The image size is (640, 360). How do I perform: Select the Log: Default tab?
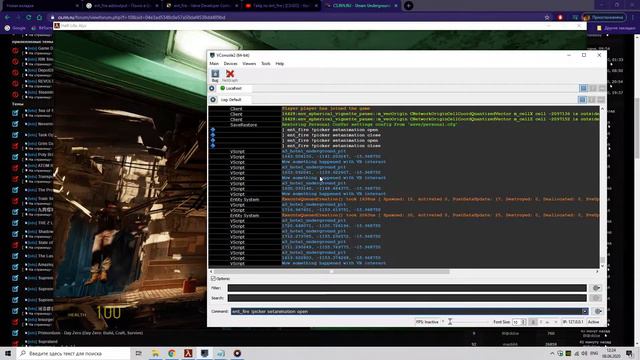(x=231, y=100)
